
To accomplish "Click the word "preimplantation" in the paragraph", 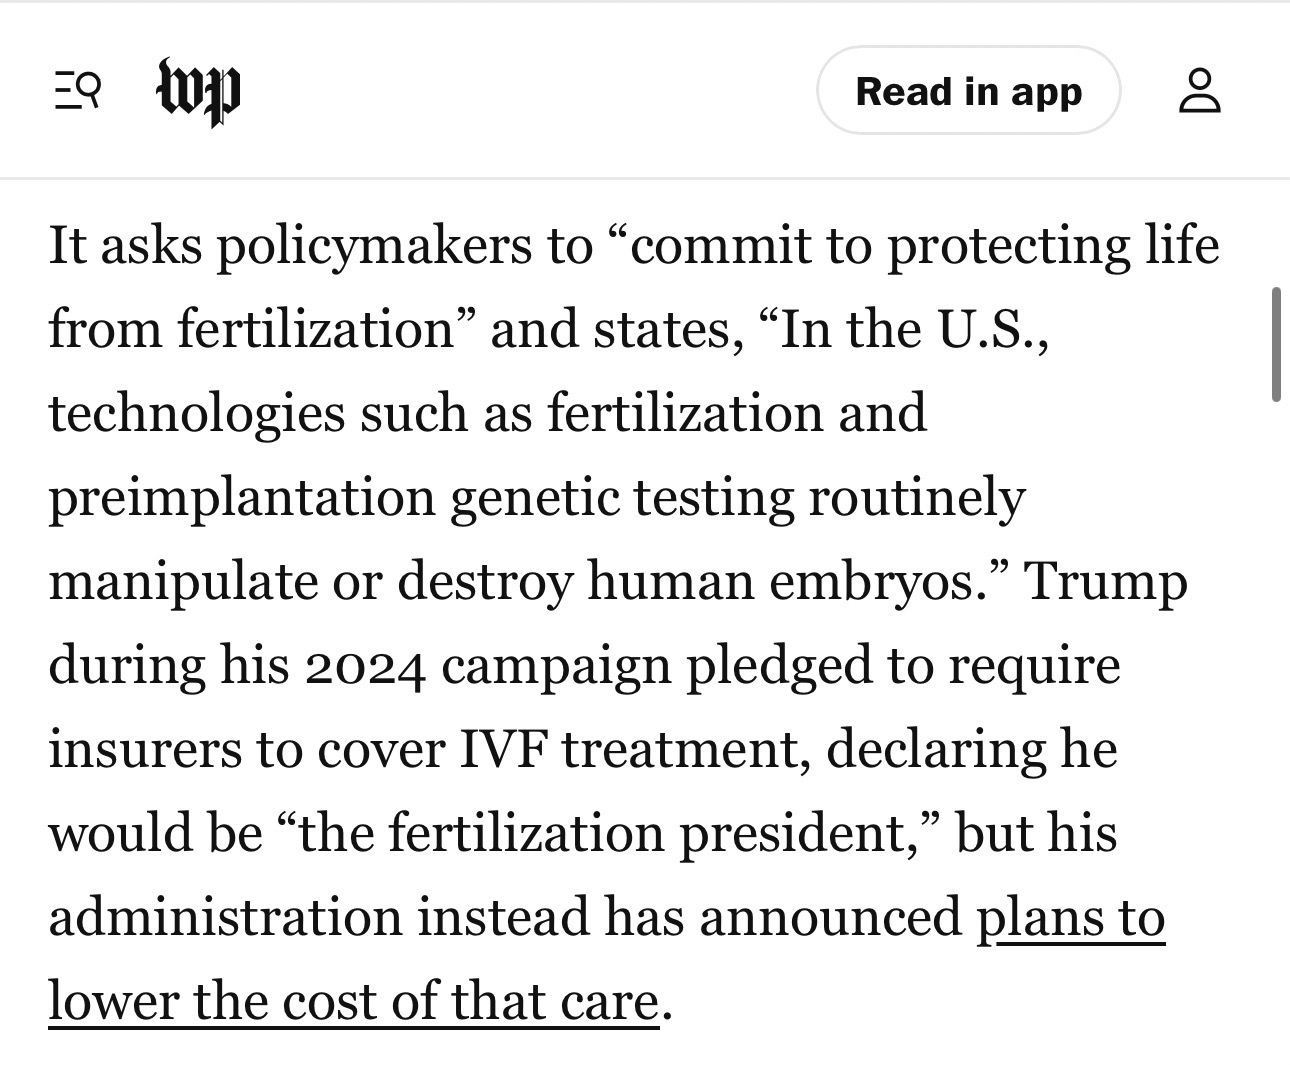I will [241, 497].
